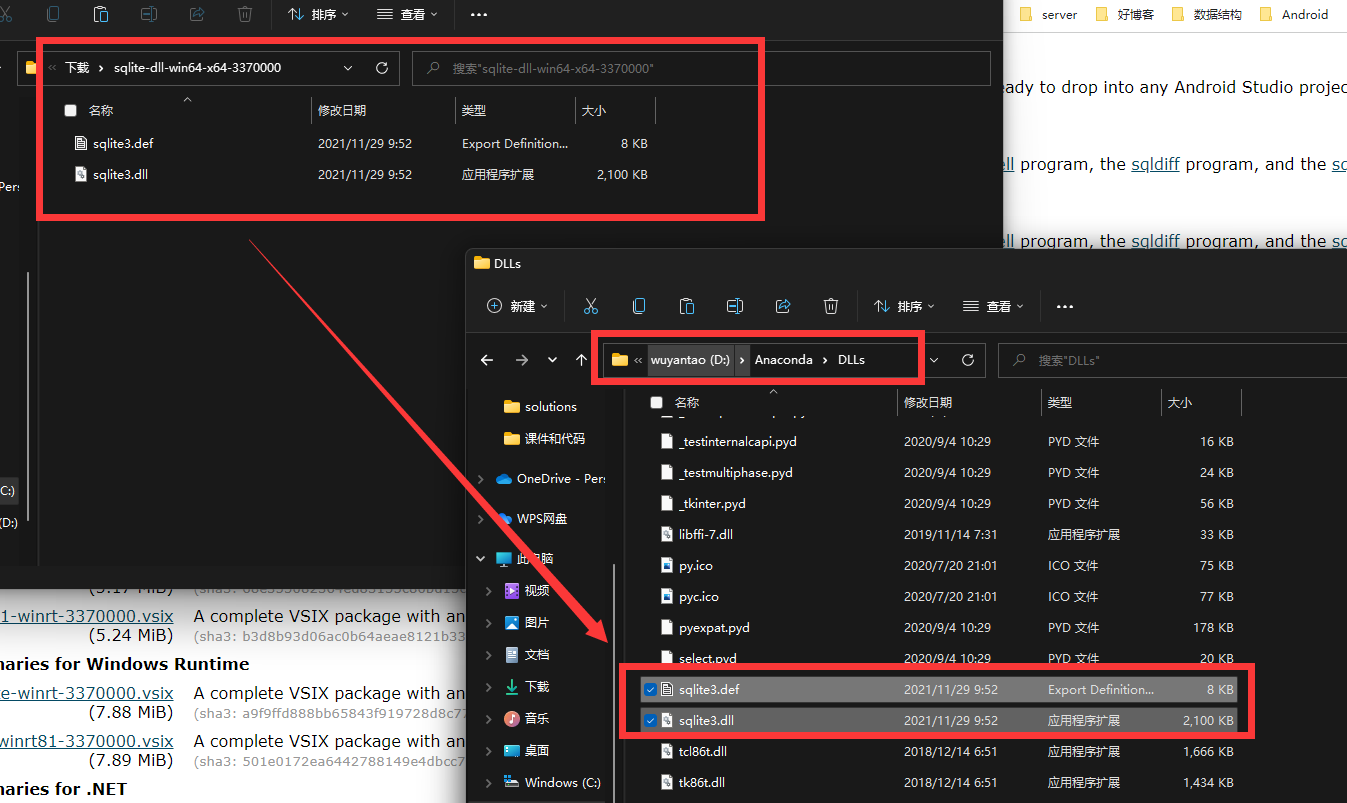Click Delete icon in the sqlite-dll window toolbar
Viewport: 1347px width, 803px height.
coord(245,14)
